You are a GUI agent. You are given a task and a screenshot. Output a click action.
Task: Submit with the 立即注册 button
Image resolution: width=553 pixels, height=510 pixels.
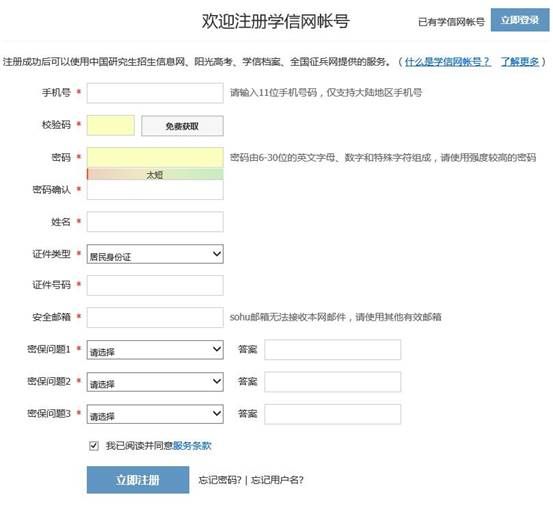138,480
